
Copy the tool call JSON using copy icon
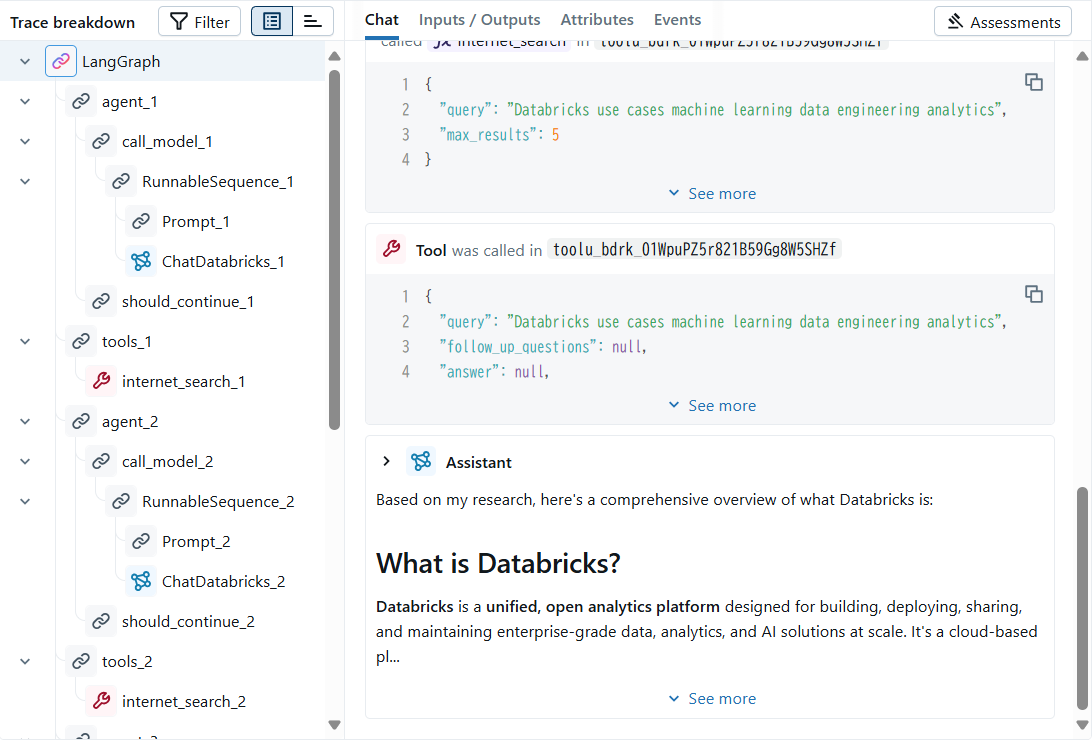(x=1034, y=294)
